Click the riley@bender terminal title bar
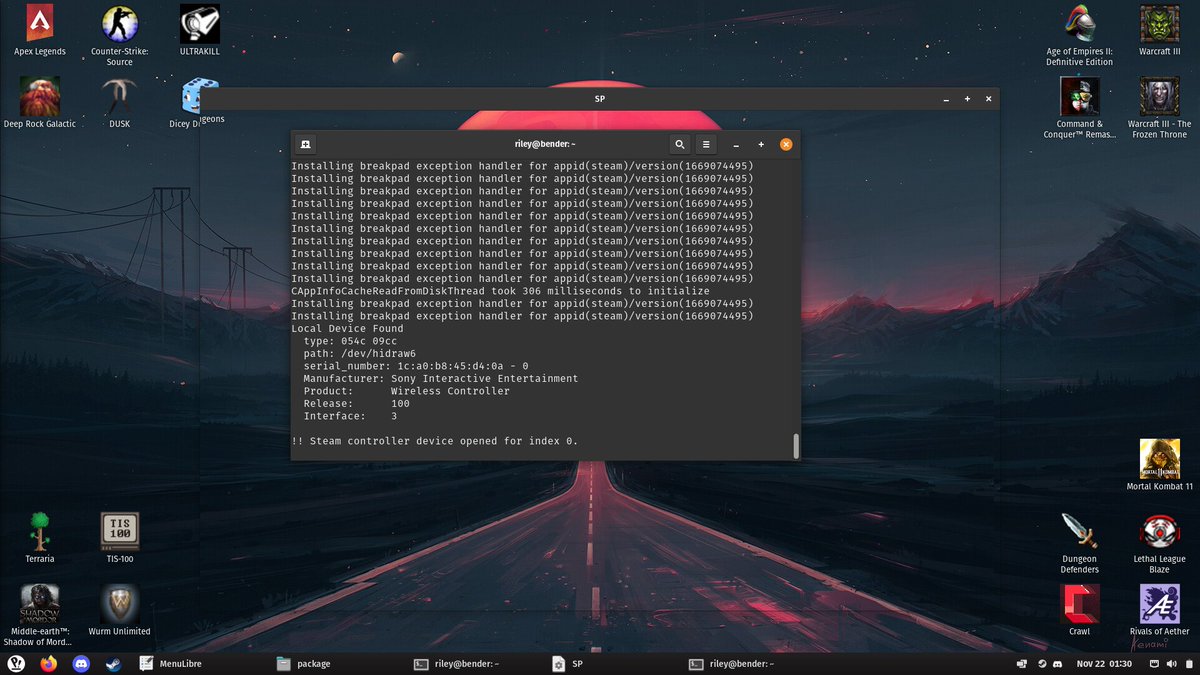 [545, 144]
